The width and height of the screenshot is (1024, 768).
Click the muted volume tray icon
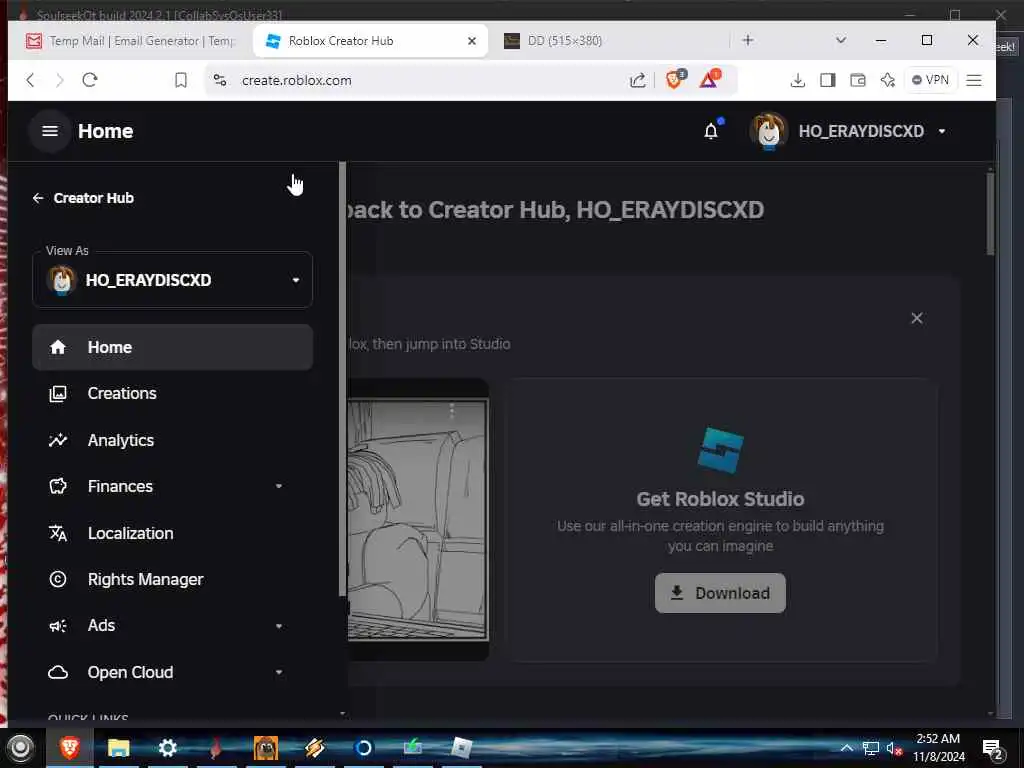coord(894,748)
